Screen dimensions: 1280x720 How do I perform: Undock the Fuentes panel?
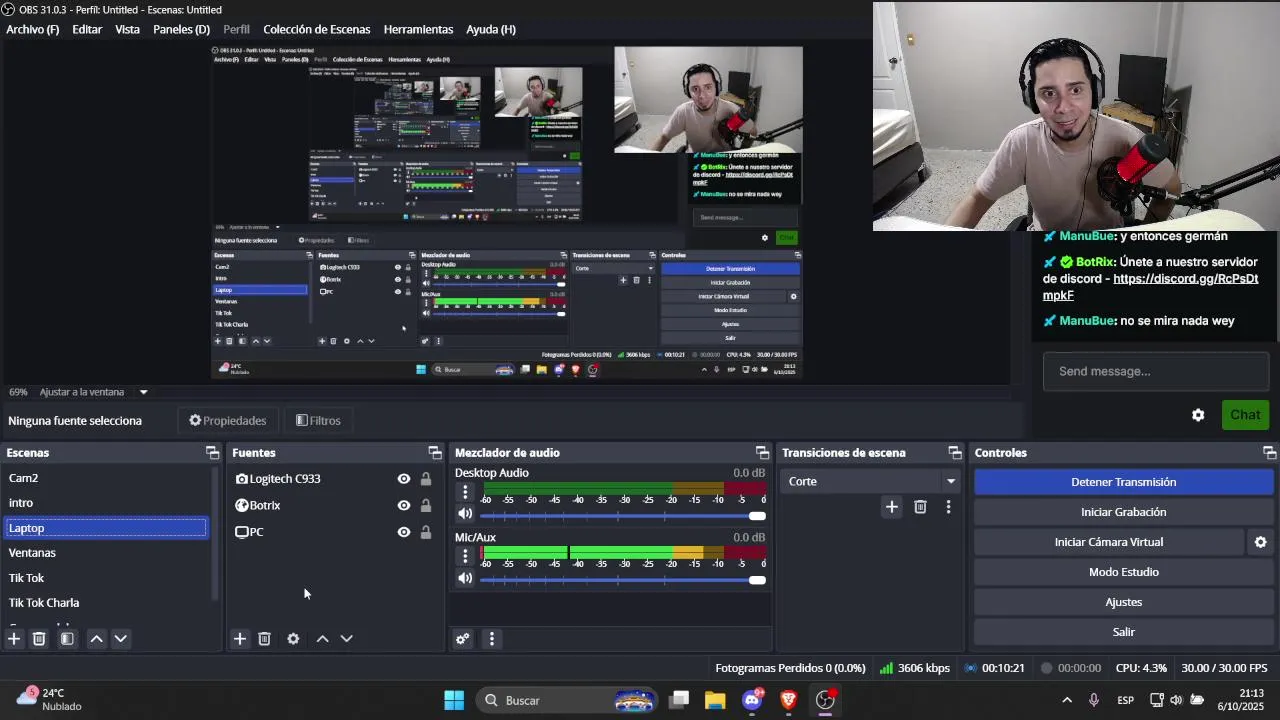click(435, 453)
